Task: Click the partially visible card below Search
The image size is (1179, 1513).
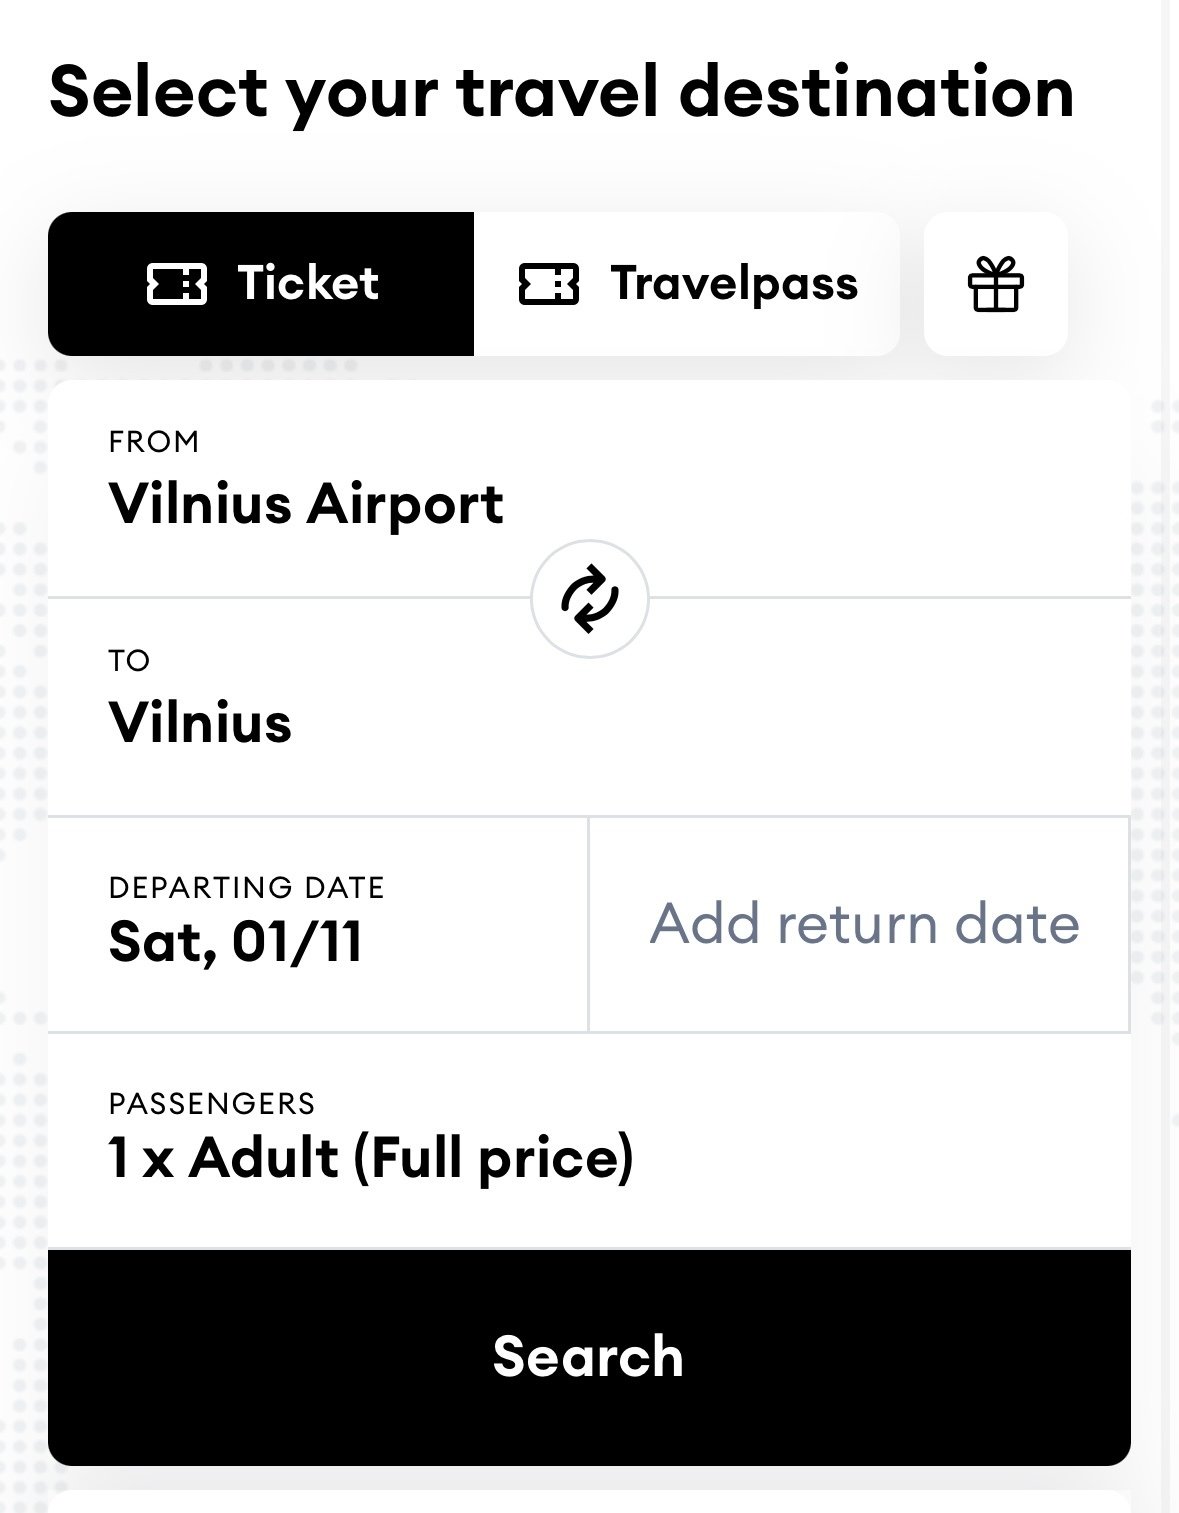Action: click(590, 1501)
